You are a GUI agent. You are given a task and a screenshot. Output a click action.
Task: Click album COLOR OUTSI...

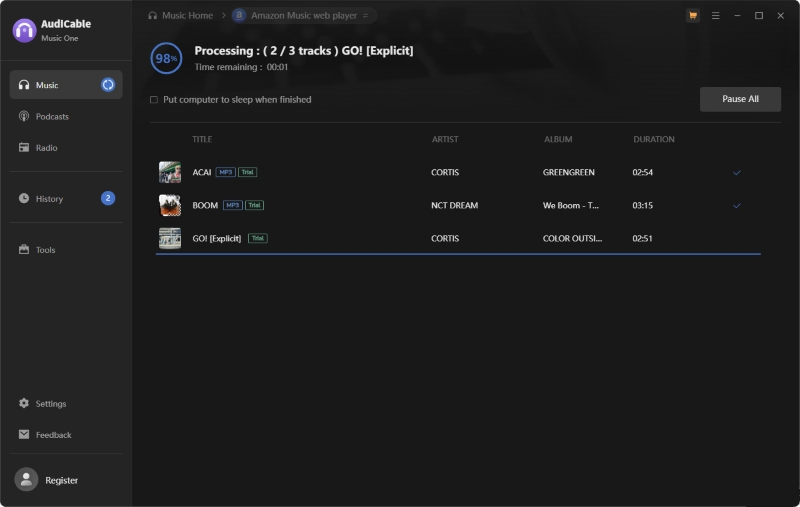pos(572,238)
